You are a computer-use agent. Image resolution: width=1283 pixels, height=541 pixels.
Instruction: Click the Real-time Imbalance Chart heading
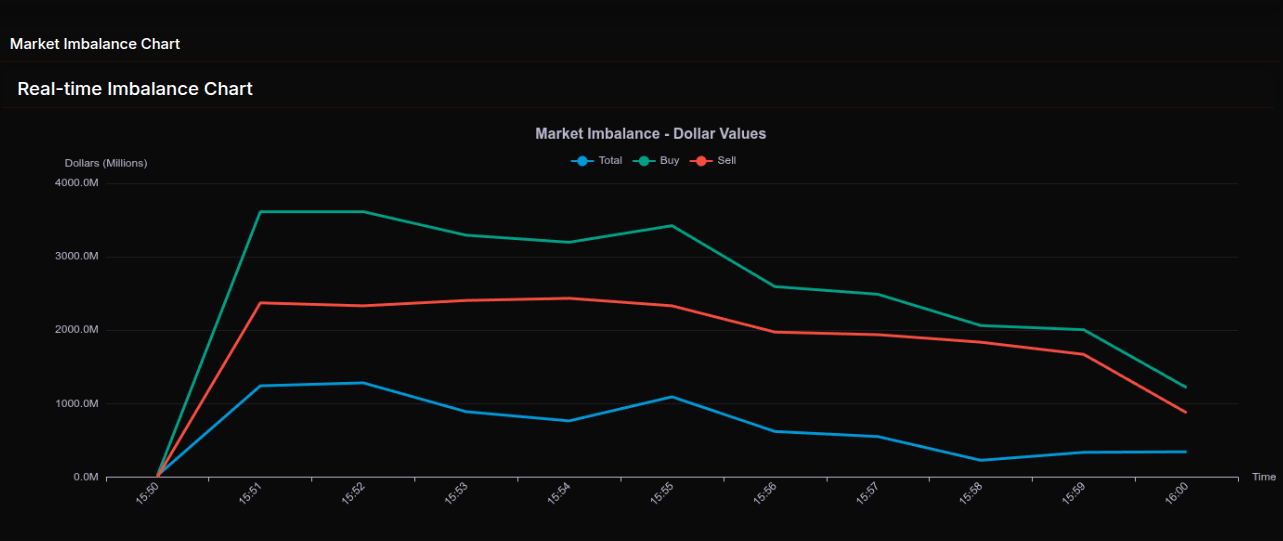click(135, 89)
